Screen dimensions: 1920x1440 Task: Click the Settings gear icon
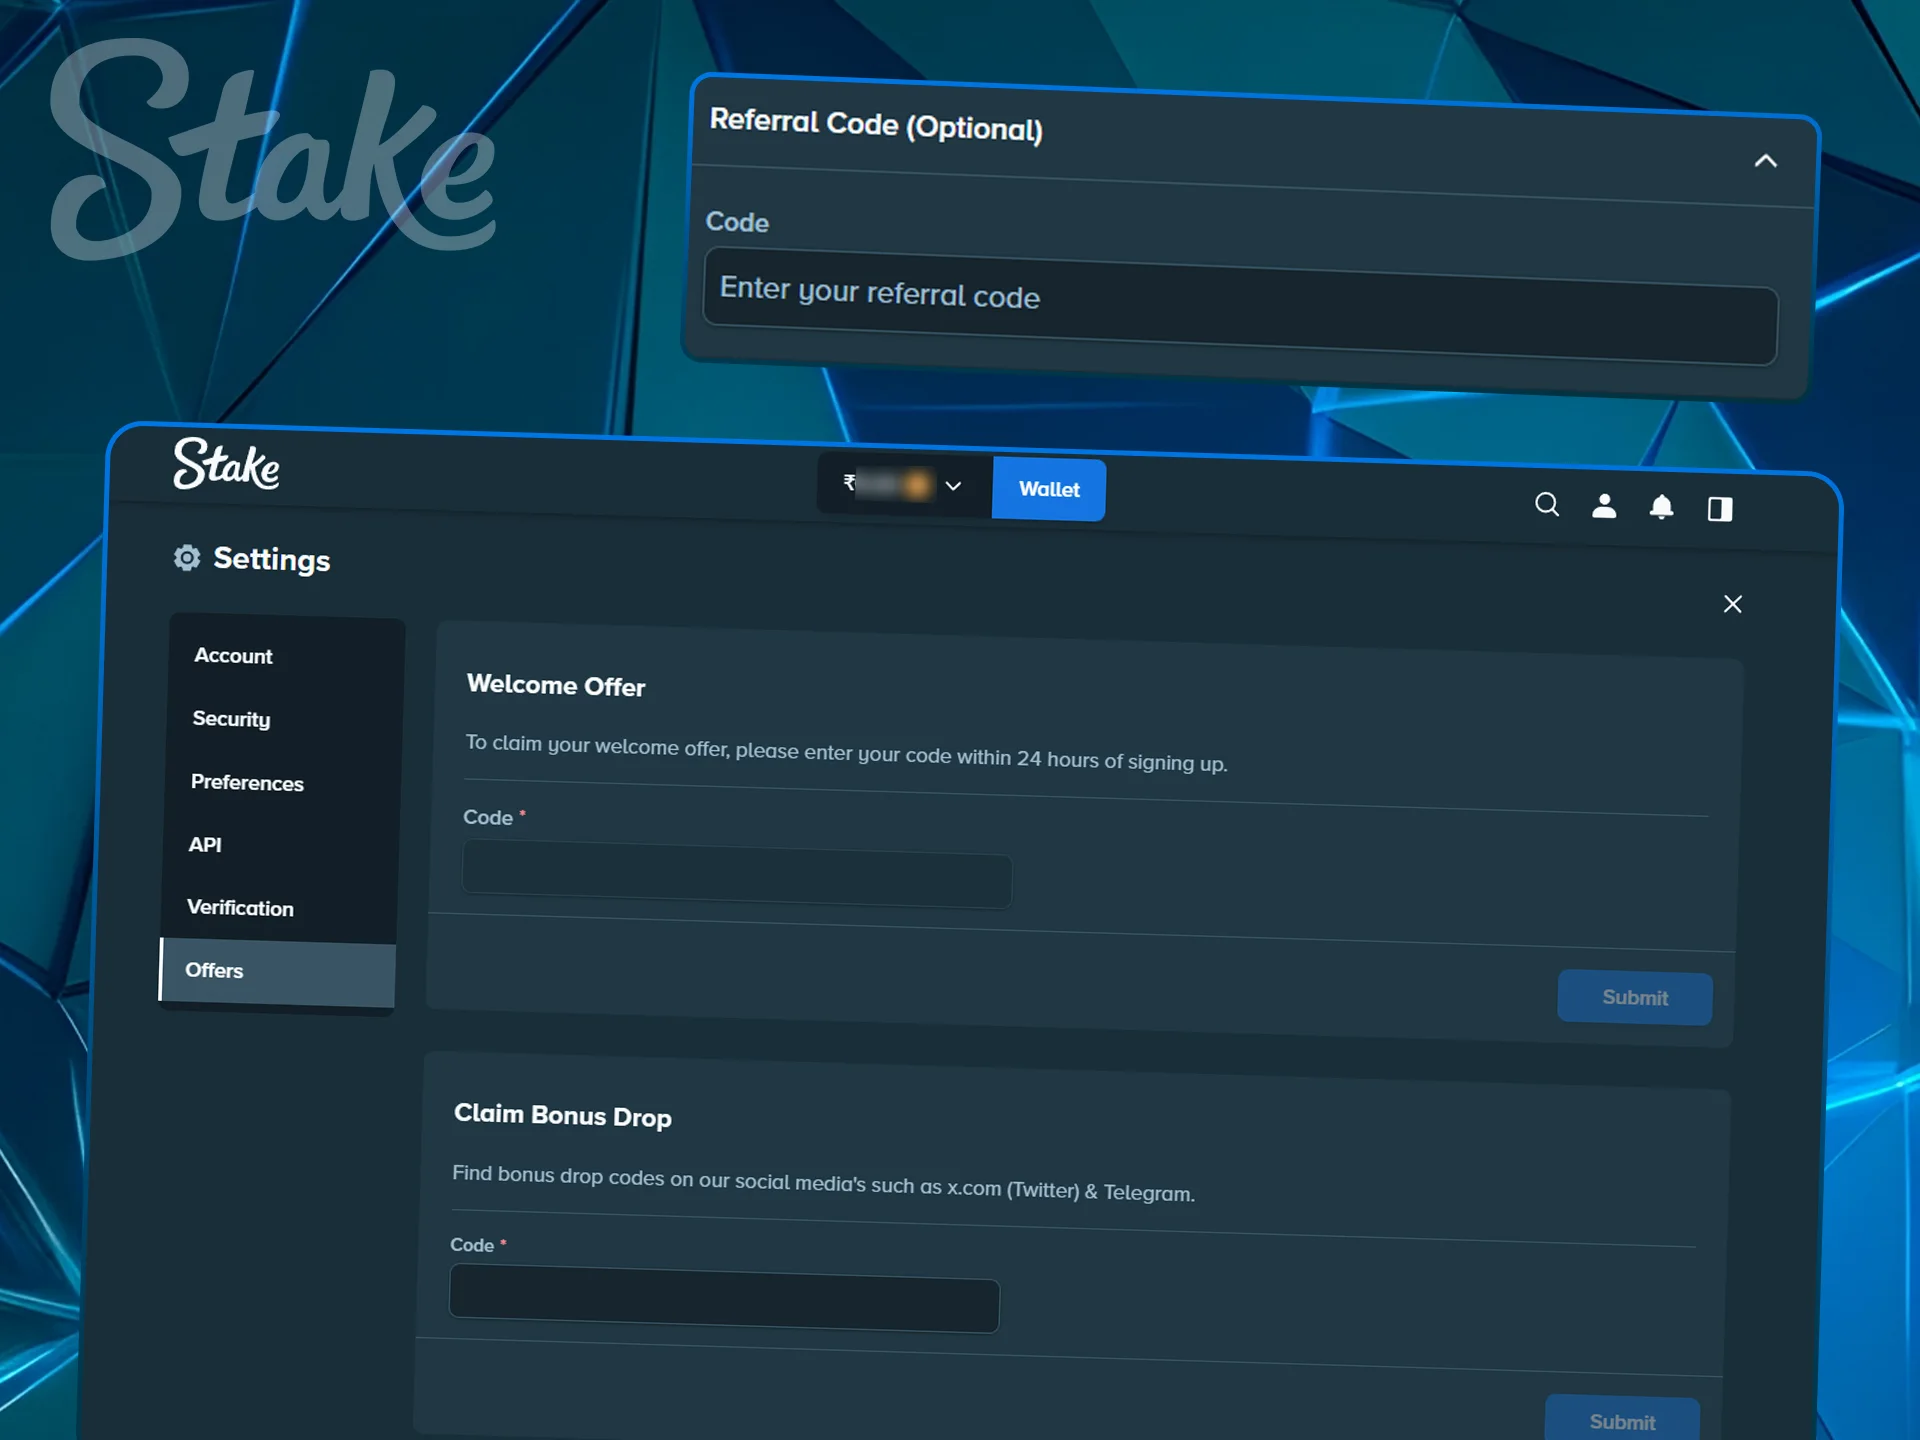pyautogui.click(x=187, y=557)
